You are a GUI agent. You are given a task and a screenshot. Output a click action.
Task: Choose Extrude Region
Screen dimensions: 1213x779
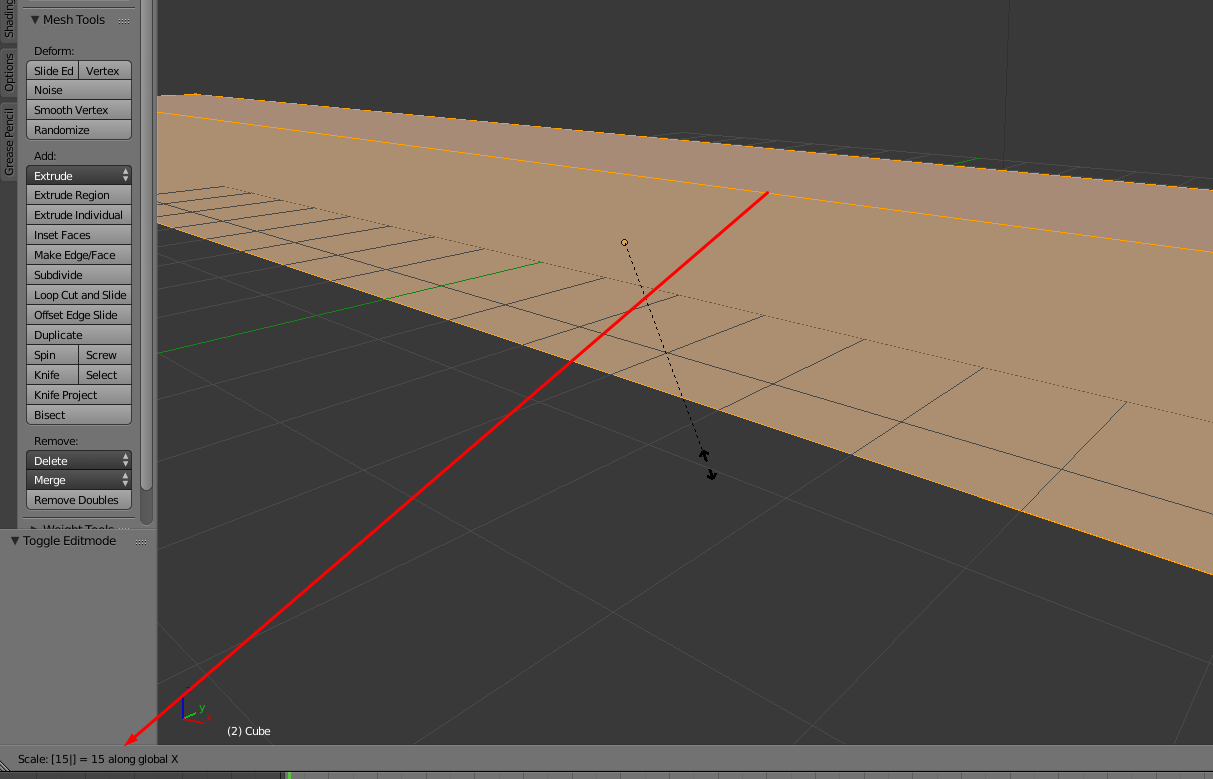coord(79,195)
